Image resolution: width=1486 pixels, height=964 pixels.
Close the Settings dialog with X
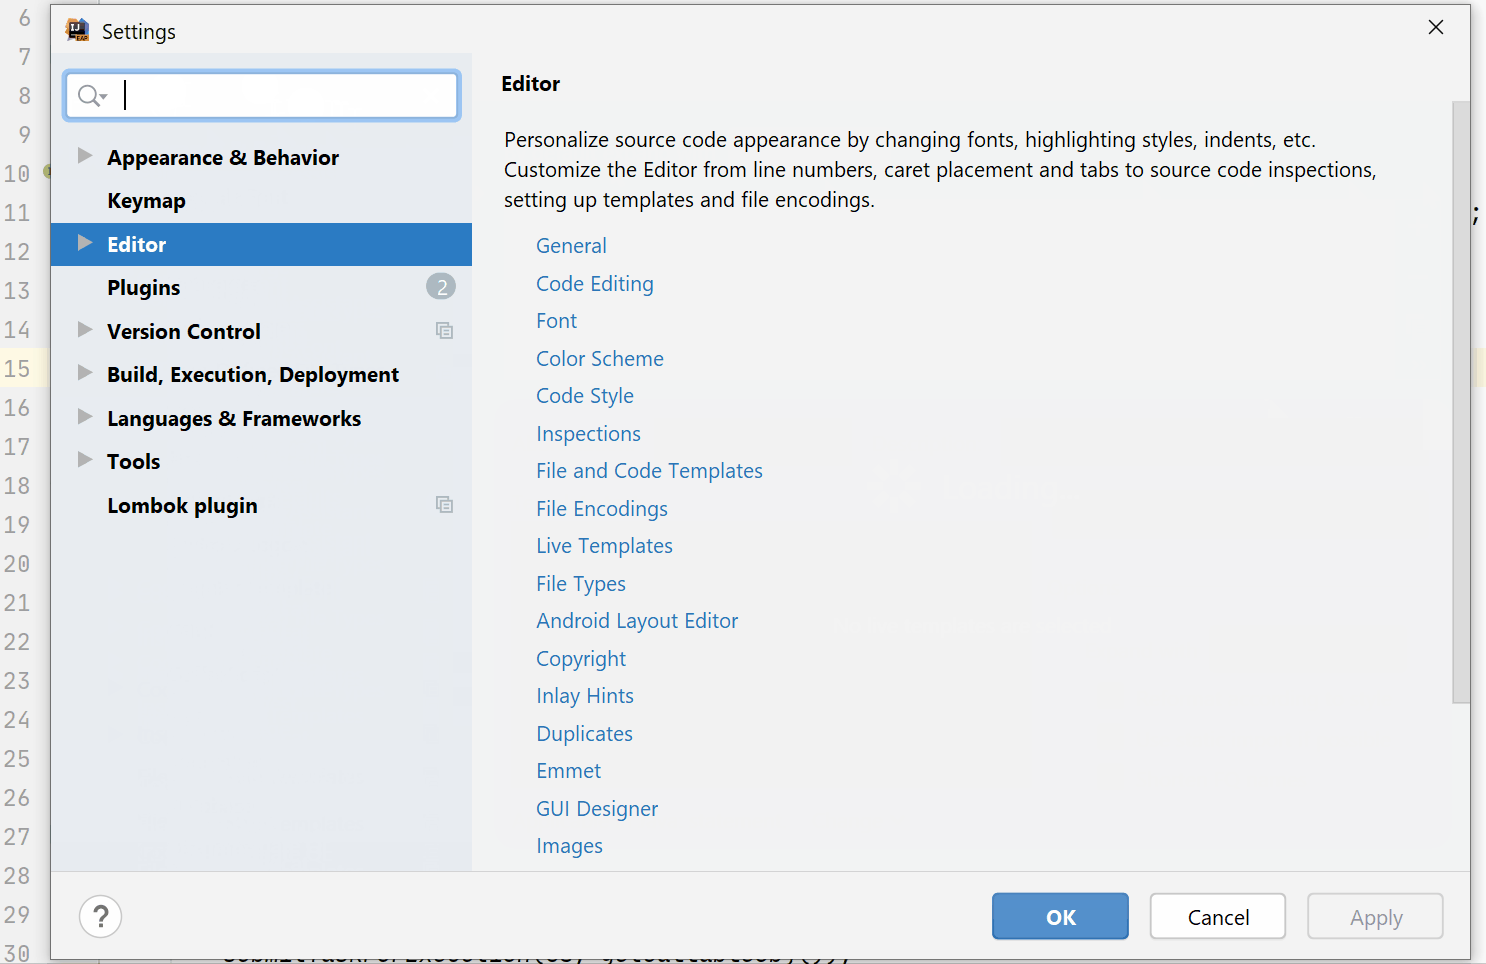[x=1436, y=28]
